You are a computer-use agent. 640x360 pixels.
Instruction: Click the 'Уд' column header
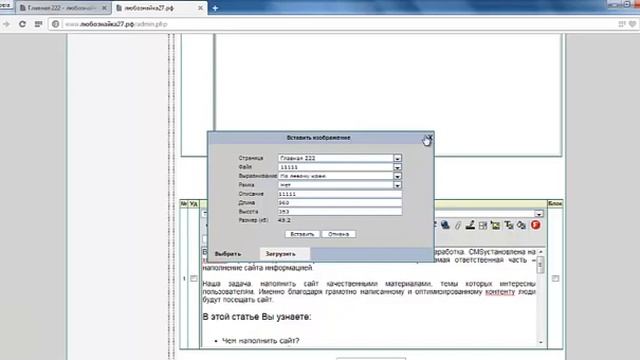point(194,203)
